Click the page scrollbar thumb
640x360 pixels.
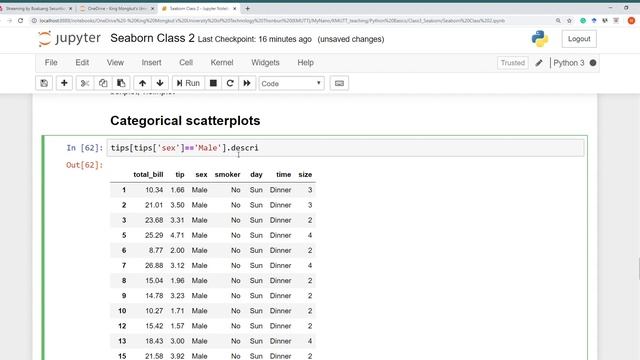[639, 269]
